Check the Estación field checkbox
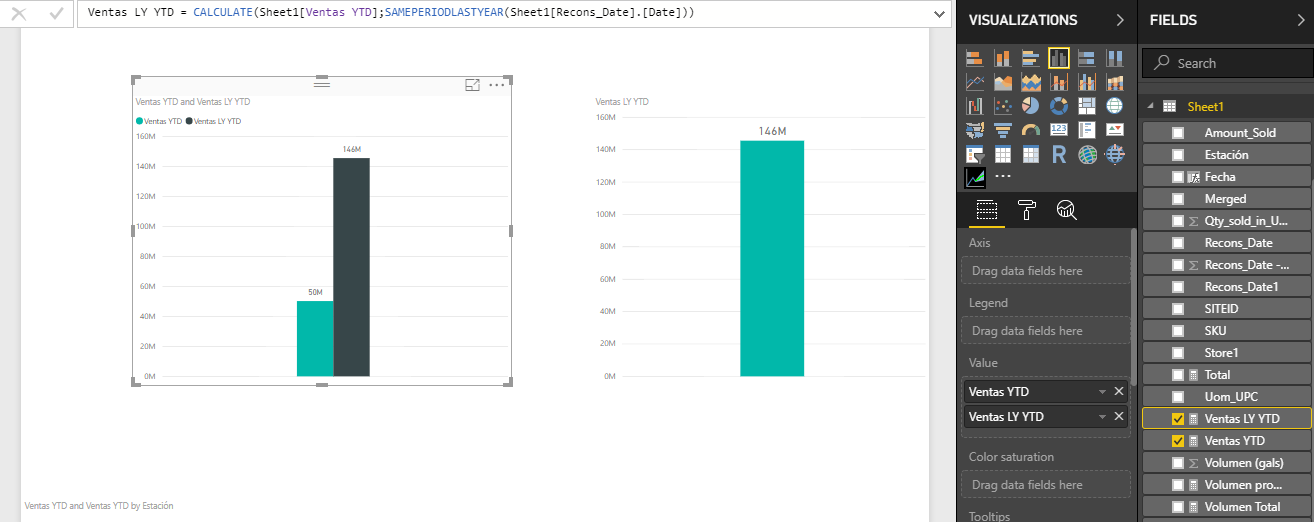Screen dimensions: 1314x522 coord(1177,155)
